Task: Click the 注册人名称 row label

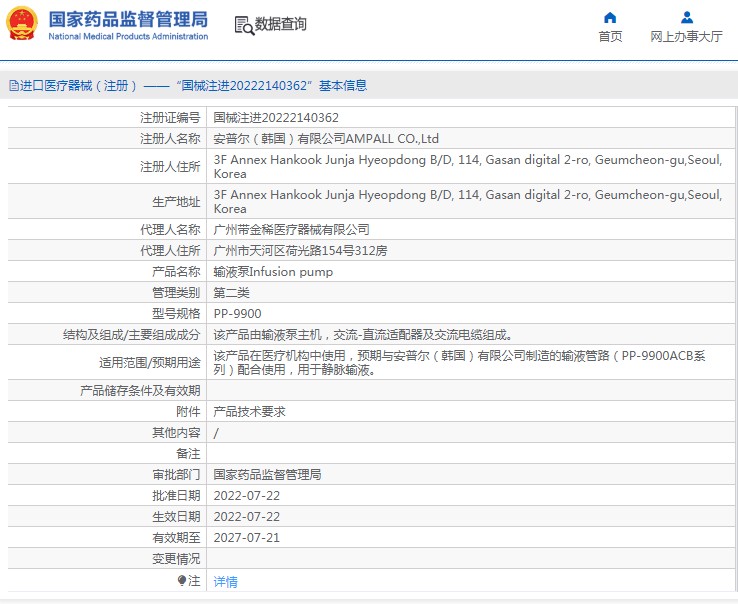Action: 170,138
